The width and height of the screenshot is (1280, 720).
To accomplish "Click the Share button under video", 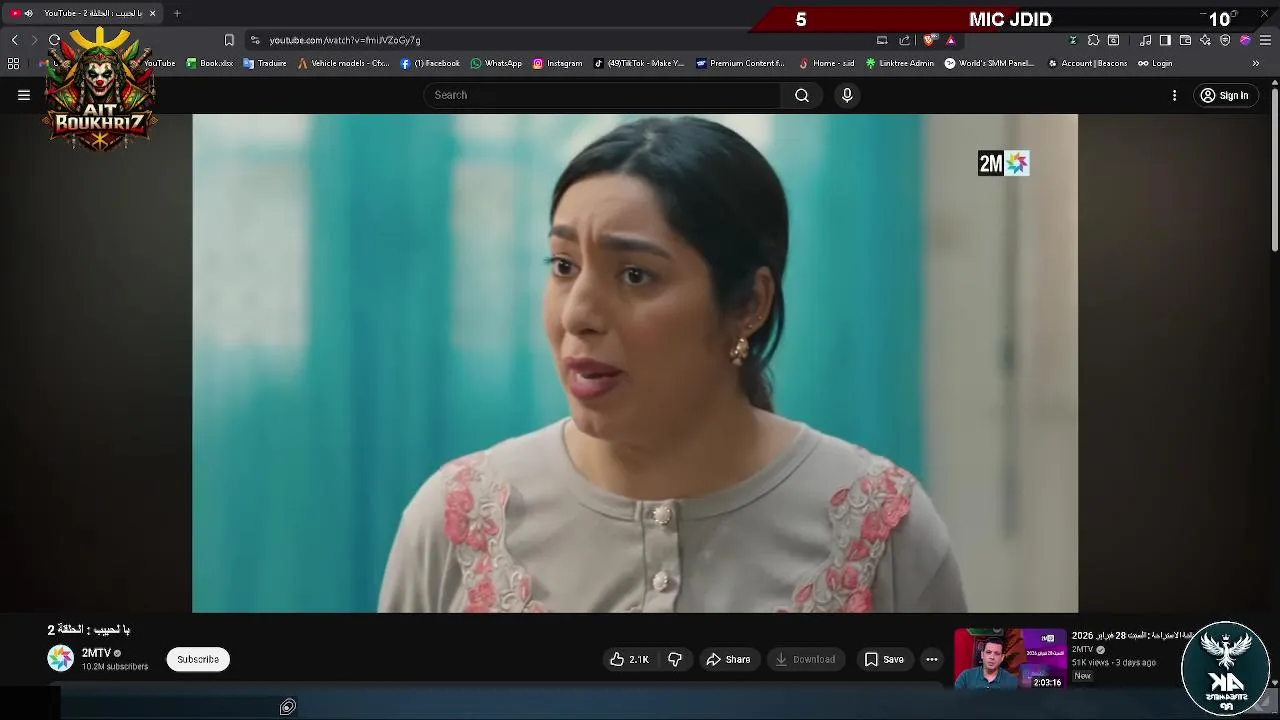I will click(728, 659).
